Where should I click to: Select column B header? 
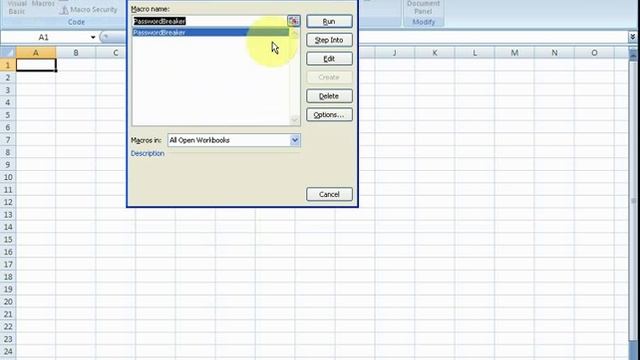(76, 53)
